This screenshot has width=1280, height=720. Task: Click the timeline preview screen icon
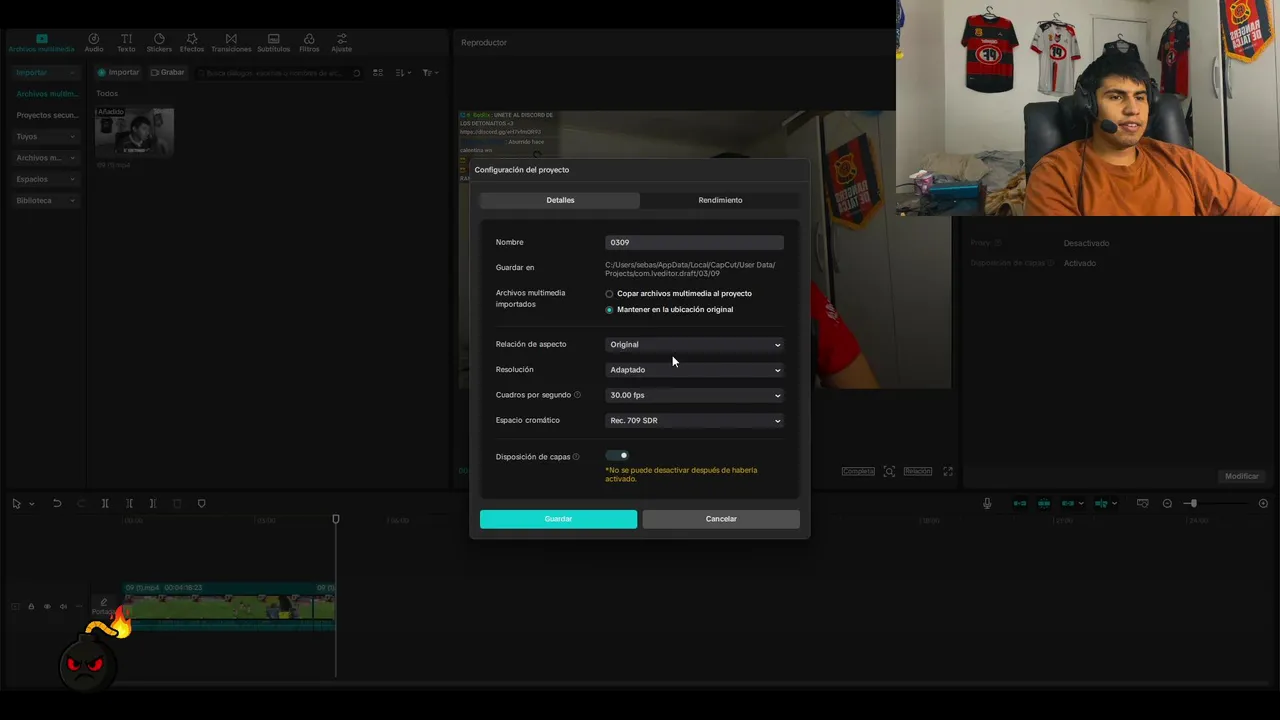click(1143, 504)
